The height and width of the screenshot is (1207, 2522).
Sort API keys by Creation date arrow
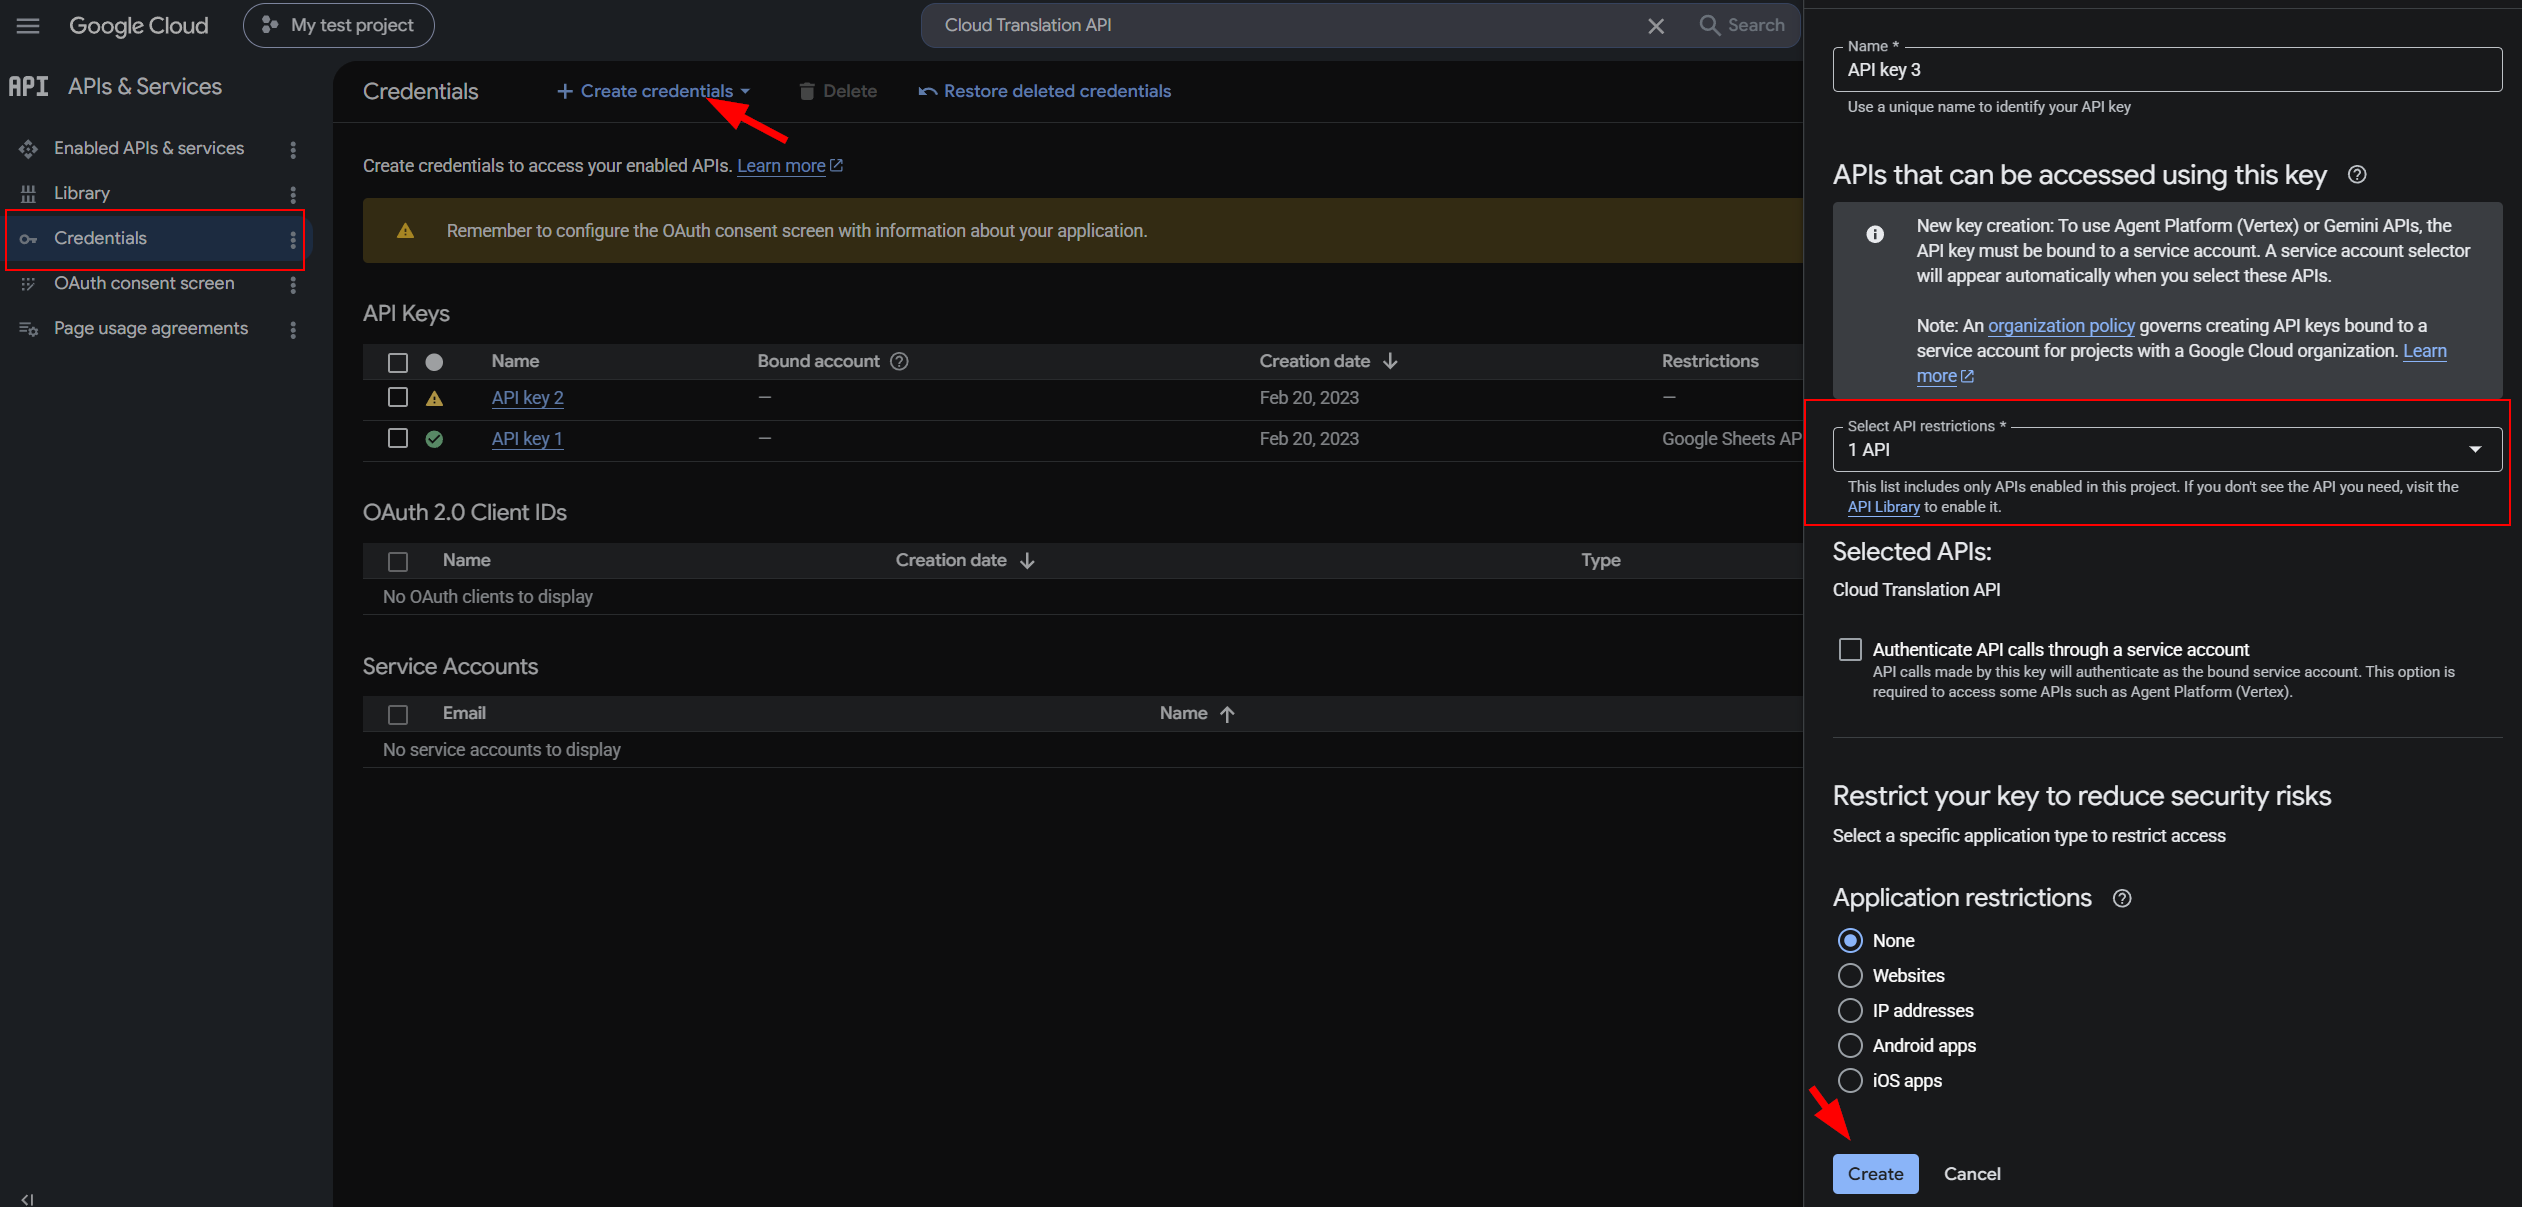[1390, 361]
